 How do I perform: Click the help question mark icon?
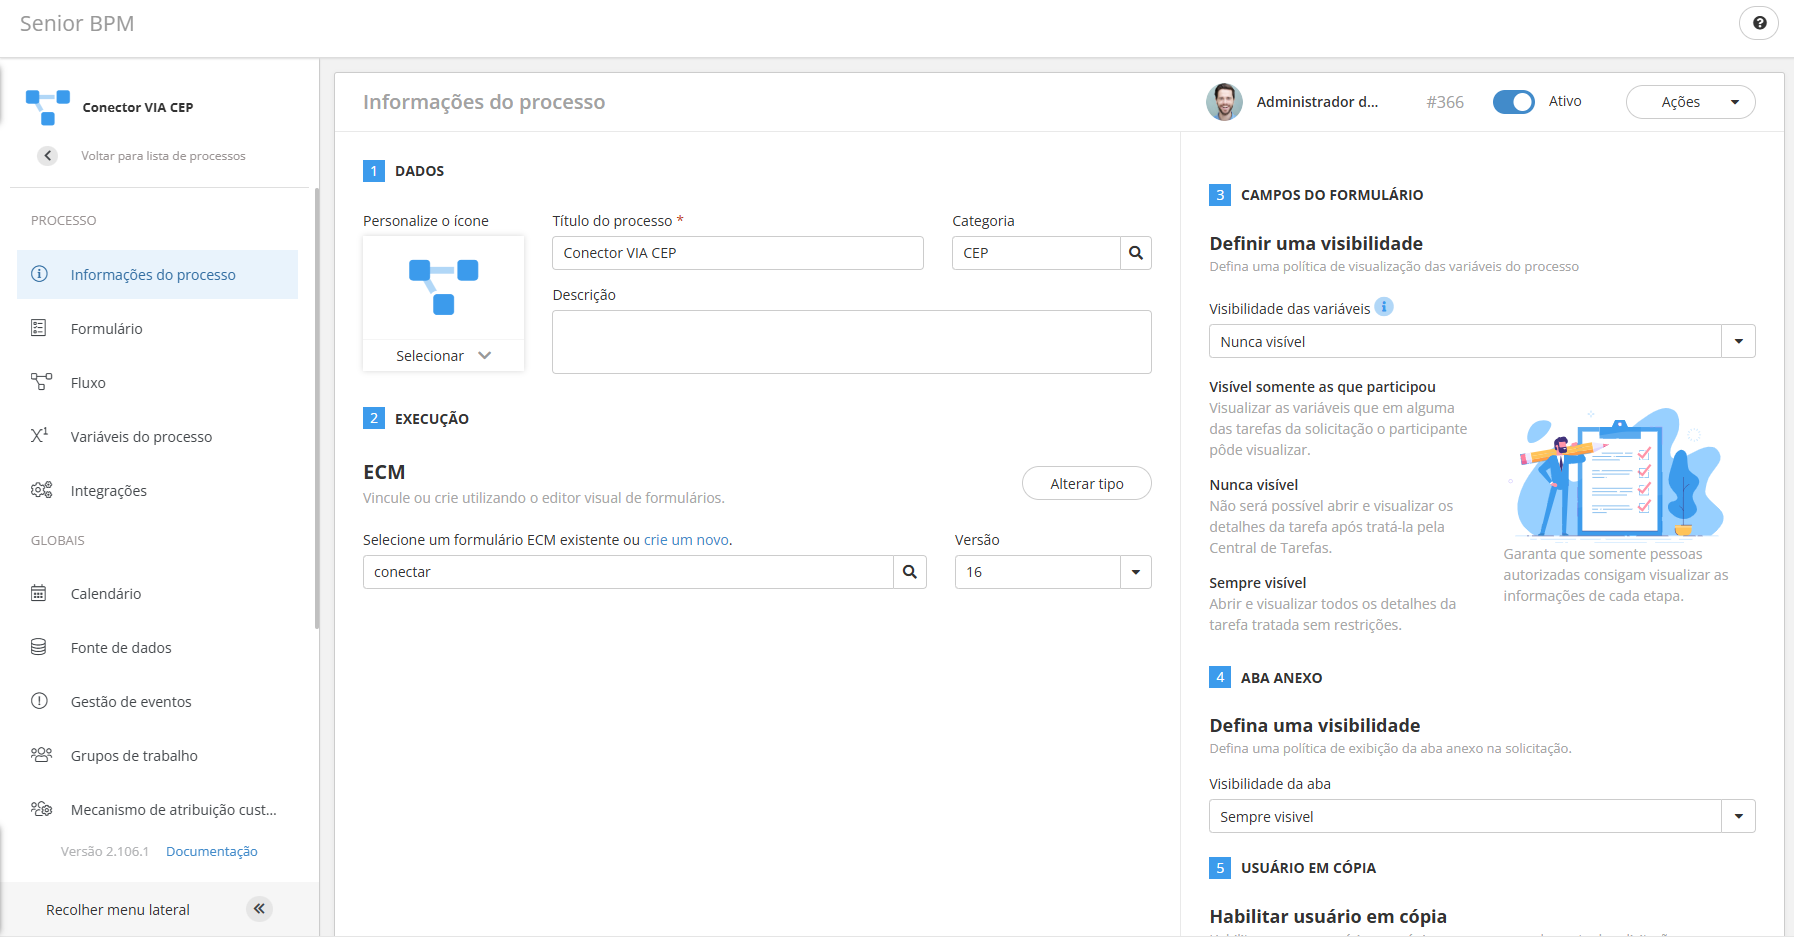[x=1759, y=23]
